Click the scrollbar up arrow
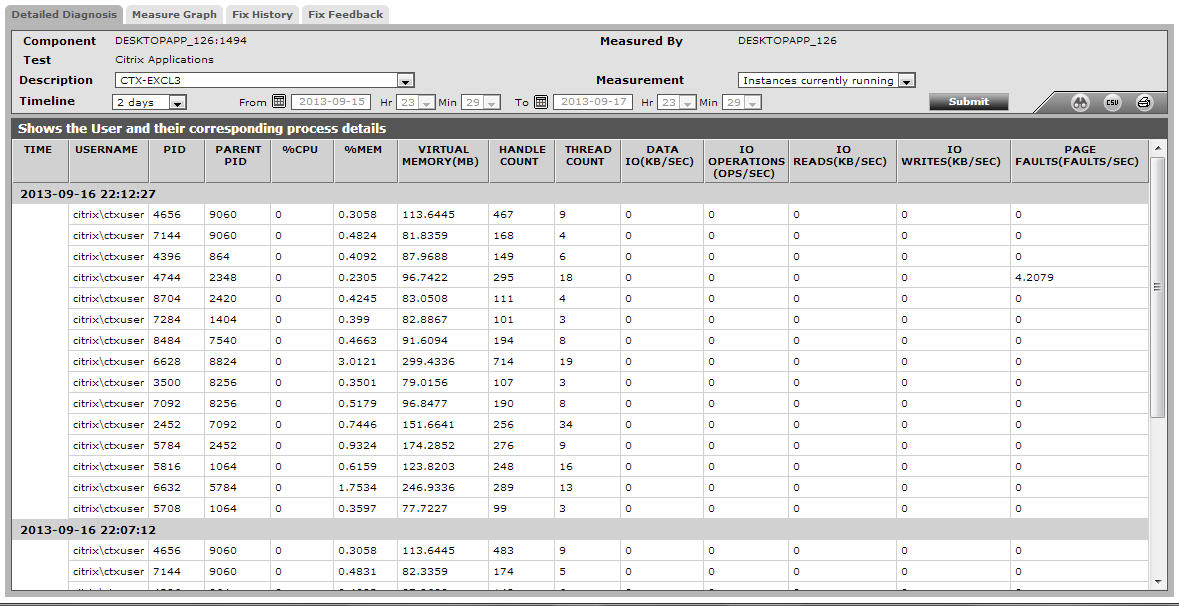The width and height of the screenshot is (1179, 606). pos(1157,147)
